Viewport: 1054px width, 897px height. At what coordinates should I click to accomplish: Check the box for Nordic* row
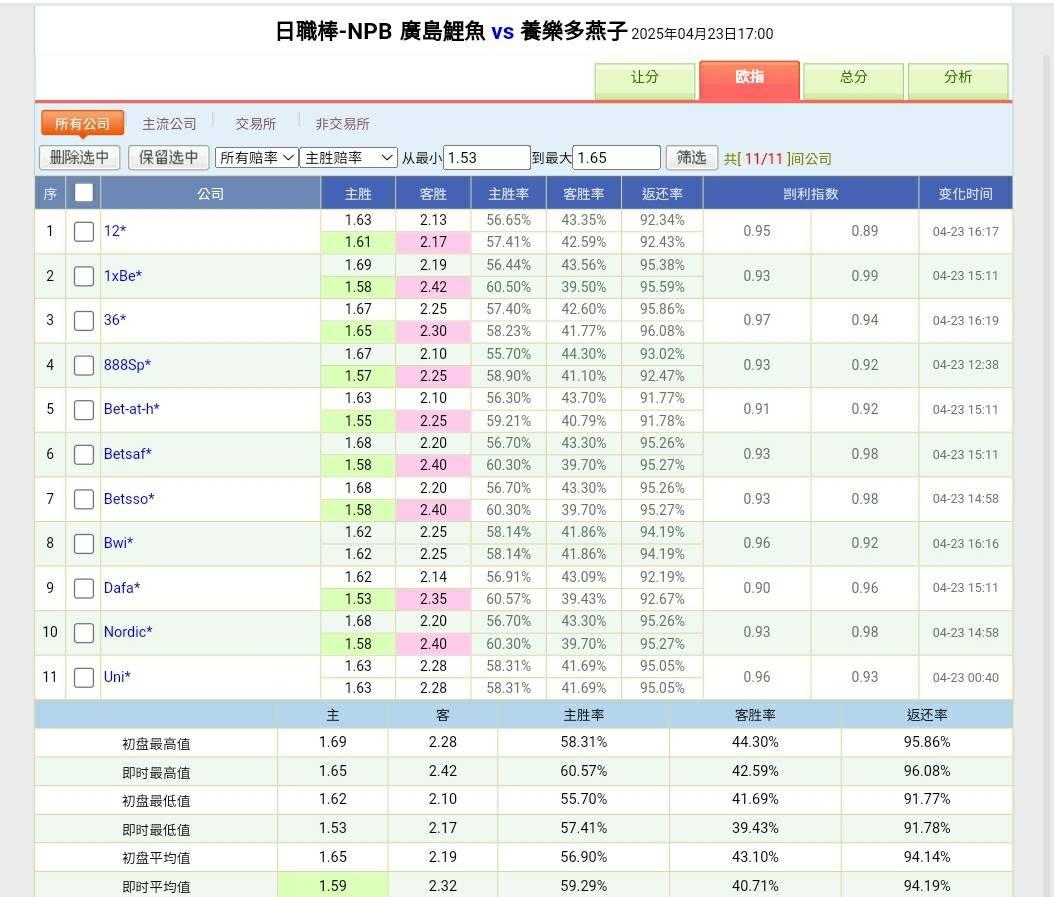[x=83, y=633]
